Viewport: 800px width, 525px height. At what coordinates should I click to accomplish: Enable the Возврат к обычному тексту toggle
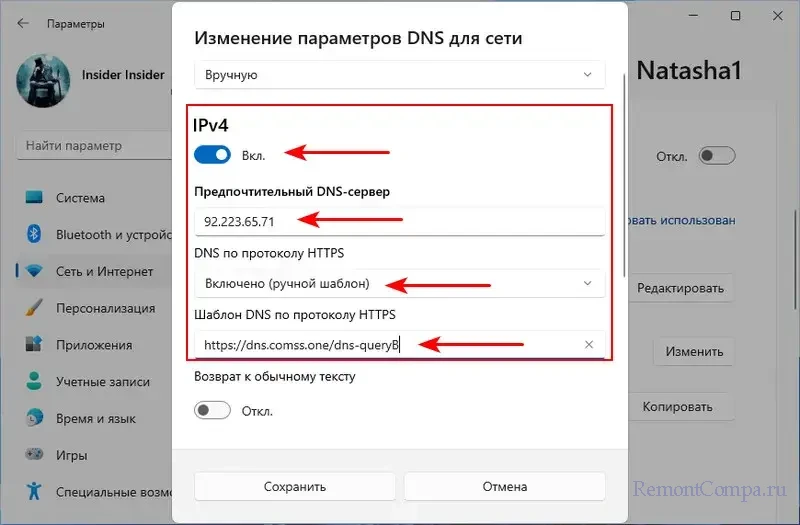(213, 410)
